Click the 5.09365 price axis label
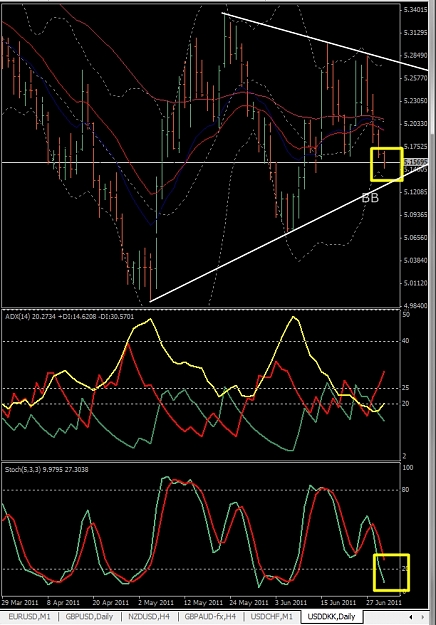The width and height of the screenshot is (436, 625). [x=415, y=214]
